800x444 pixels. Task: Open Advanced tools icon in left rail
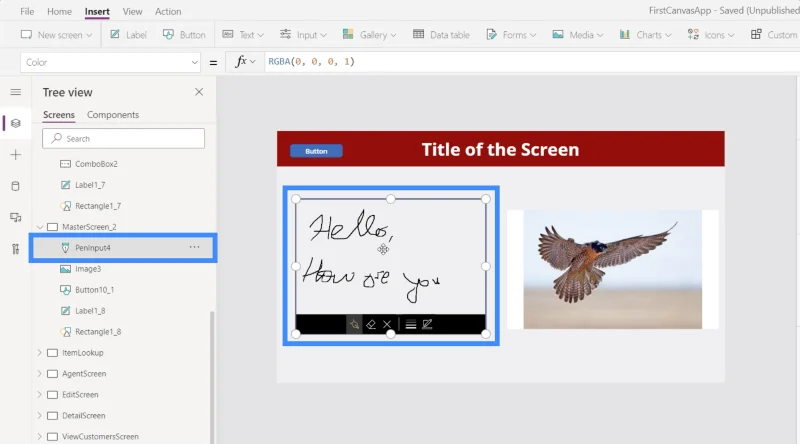pyautogui.click(x=16, y=249)
